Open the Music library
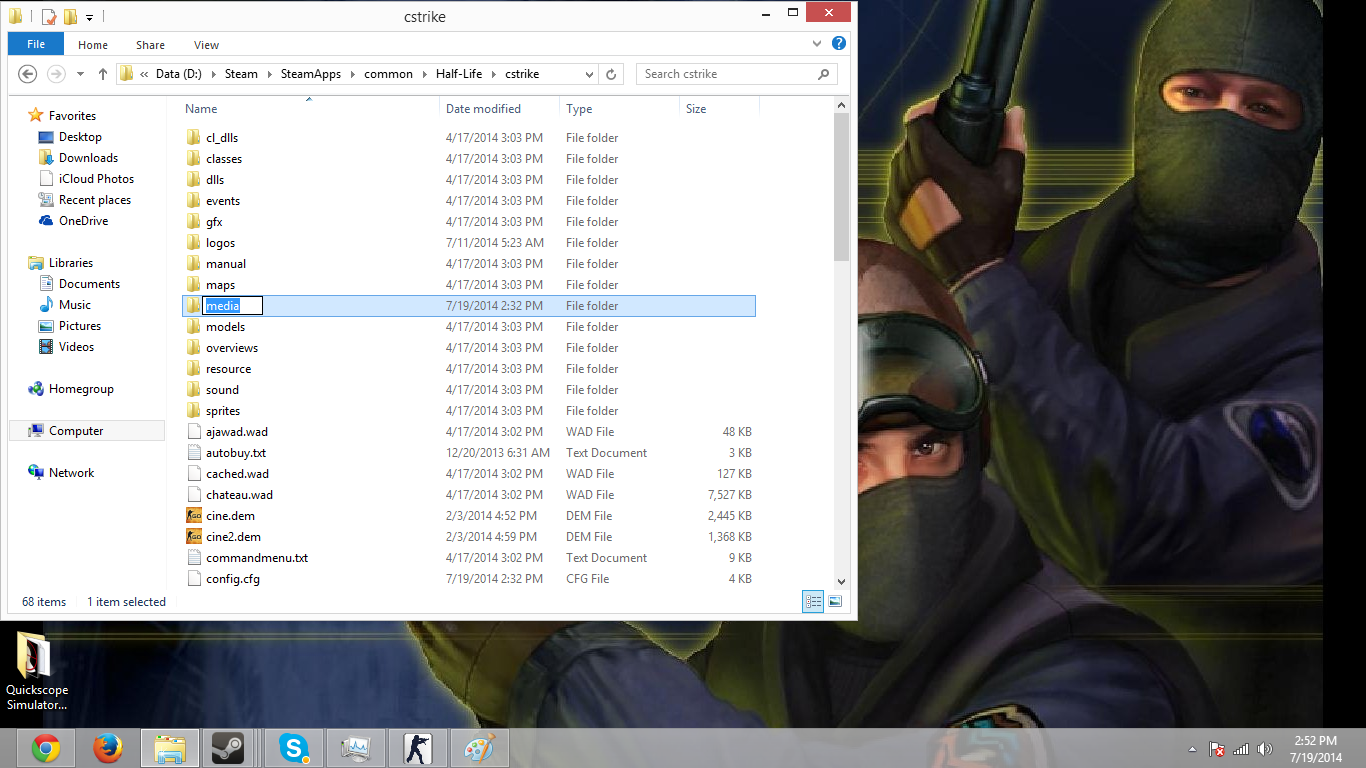Screen dimensions: 1366x768 74,305
